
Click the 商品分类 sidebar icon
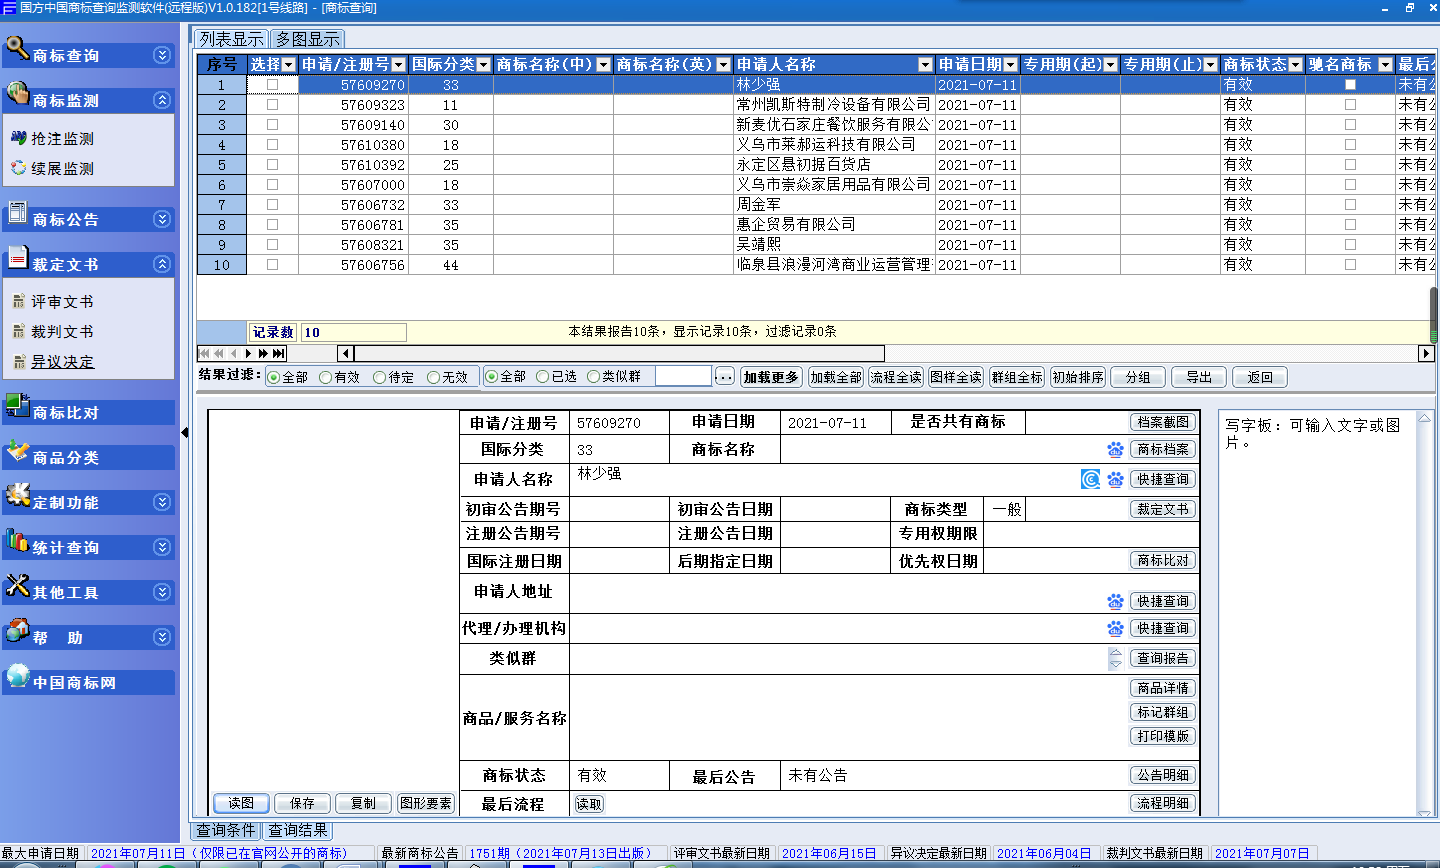click(17, 450)
